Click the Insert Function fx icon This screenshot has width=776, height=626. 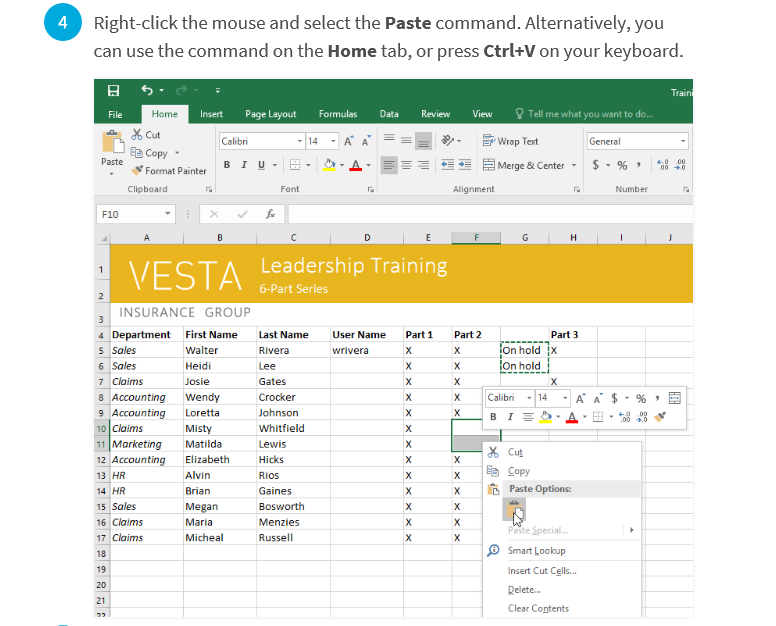click(x=270, y=214)
